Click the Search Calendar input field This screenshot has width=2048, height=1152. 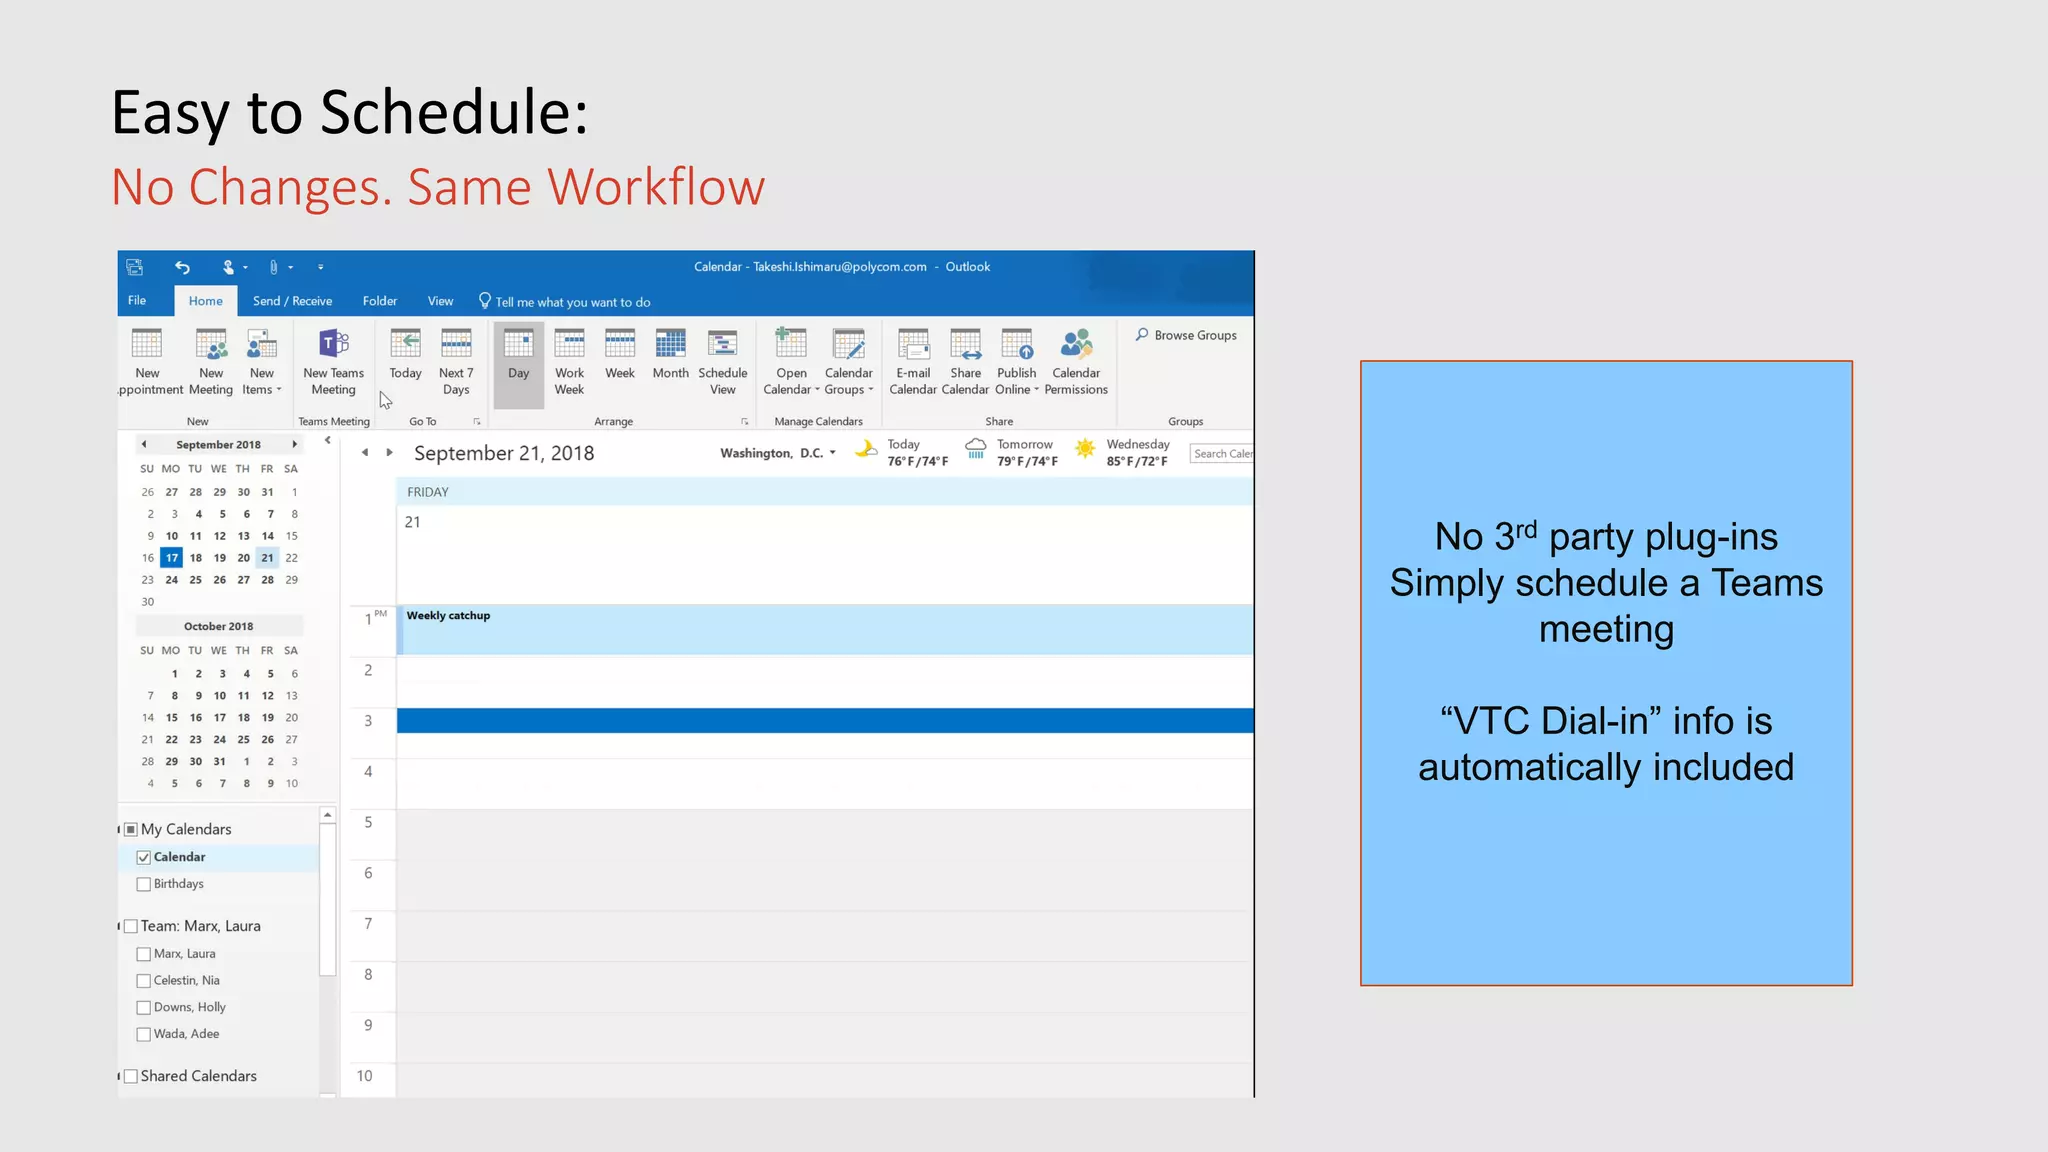point(1222,454)
